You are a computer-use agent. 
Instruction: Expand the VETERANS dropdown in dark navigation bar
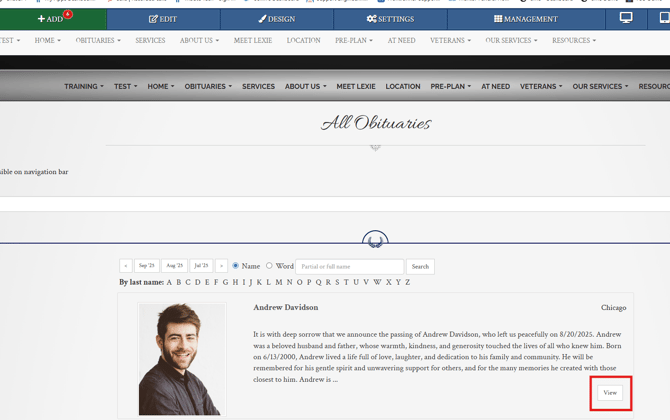[x=541, y=87]
